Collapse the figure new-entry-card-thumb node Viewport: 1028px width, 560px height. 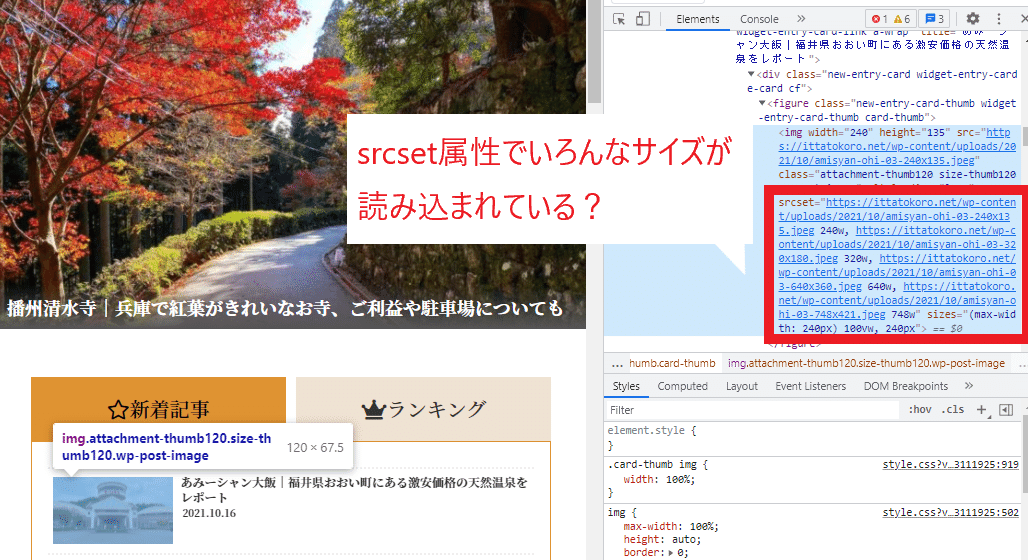tap(762, 103)
